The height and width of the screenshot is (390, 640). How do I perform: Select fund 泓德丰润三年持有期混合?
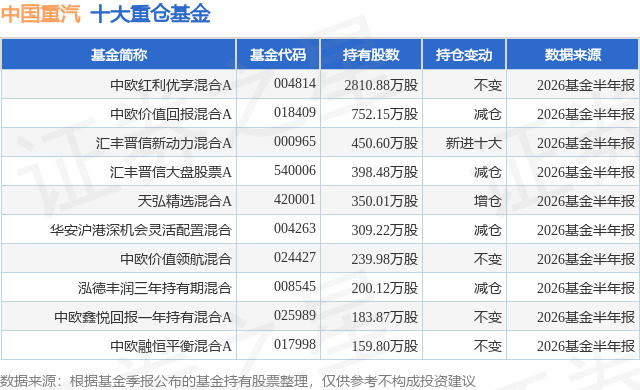tap(155, 288)
